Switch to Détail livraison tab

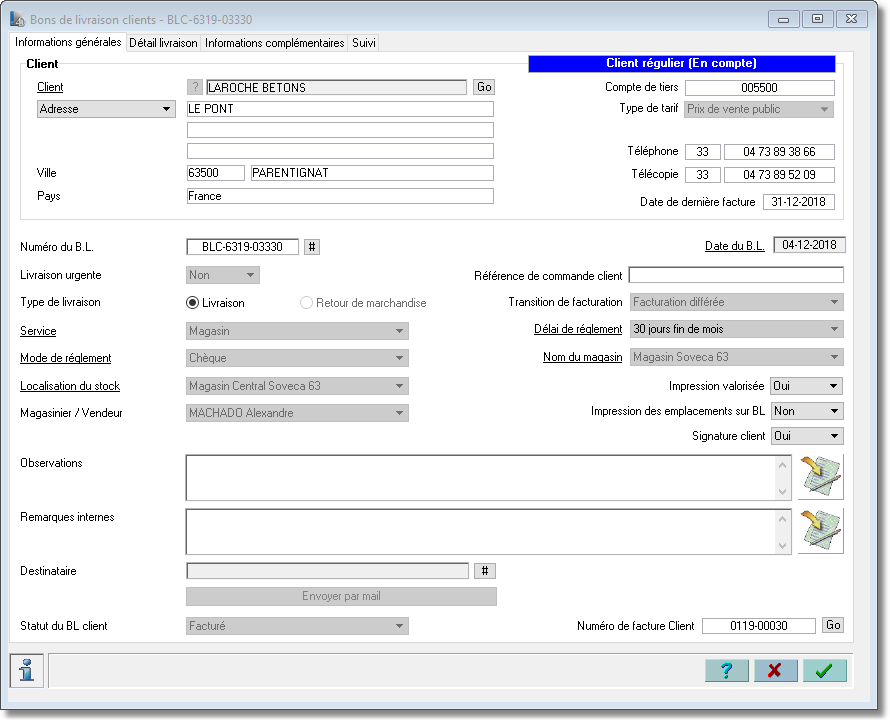click(163, 43)
